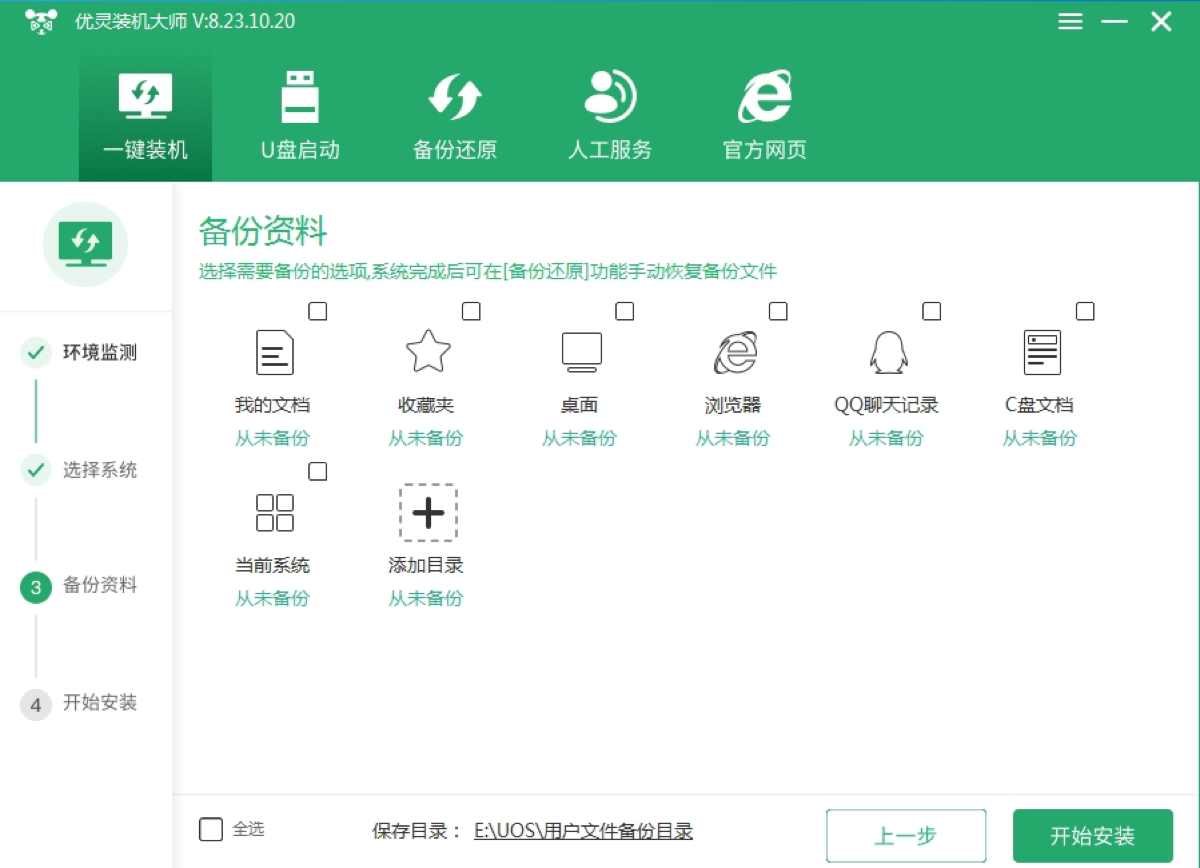Click the 环境监测 checkmark step icon

36,353
